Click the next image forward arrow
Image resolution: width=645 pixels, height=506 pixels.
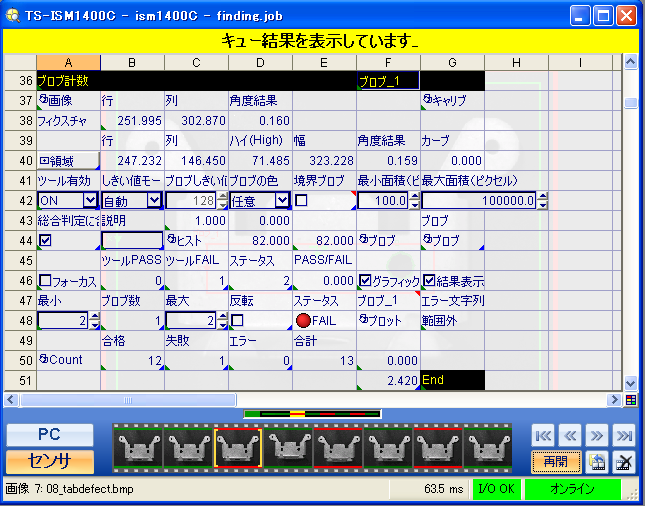click(596, 435)
